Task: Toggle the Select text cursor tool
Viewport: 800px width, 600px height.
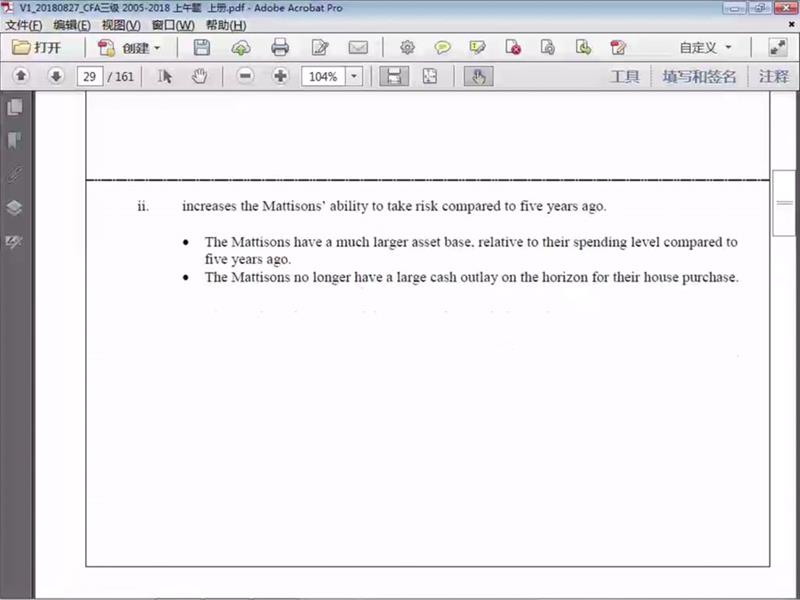Action: [x=166, y=76]
